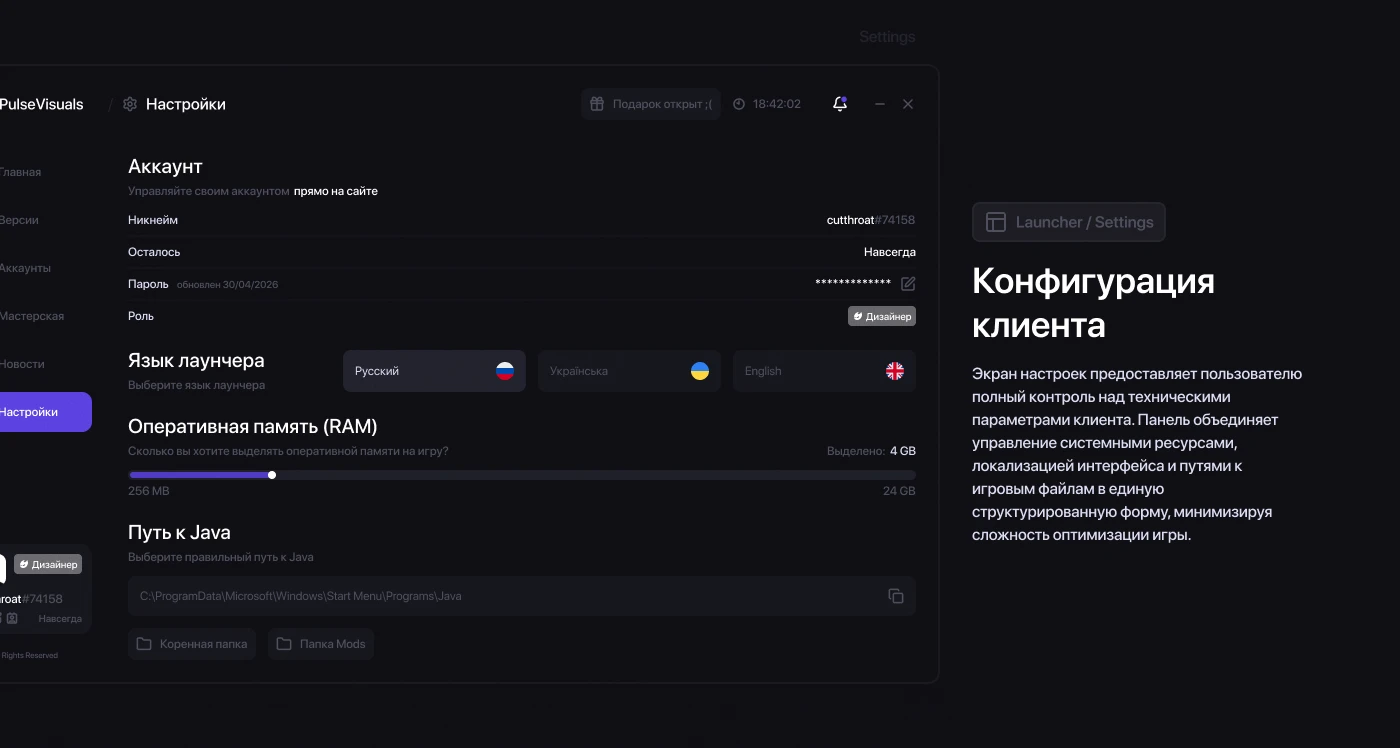Open the Аккаунты sidebar section
Viewport: 1400px width, 748px height.
coord(24,268)
